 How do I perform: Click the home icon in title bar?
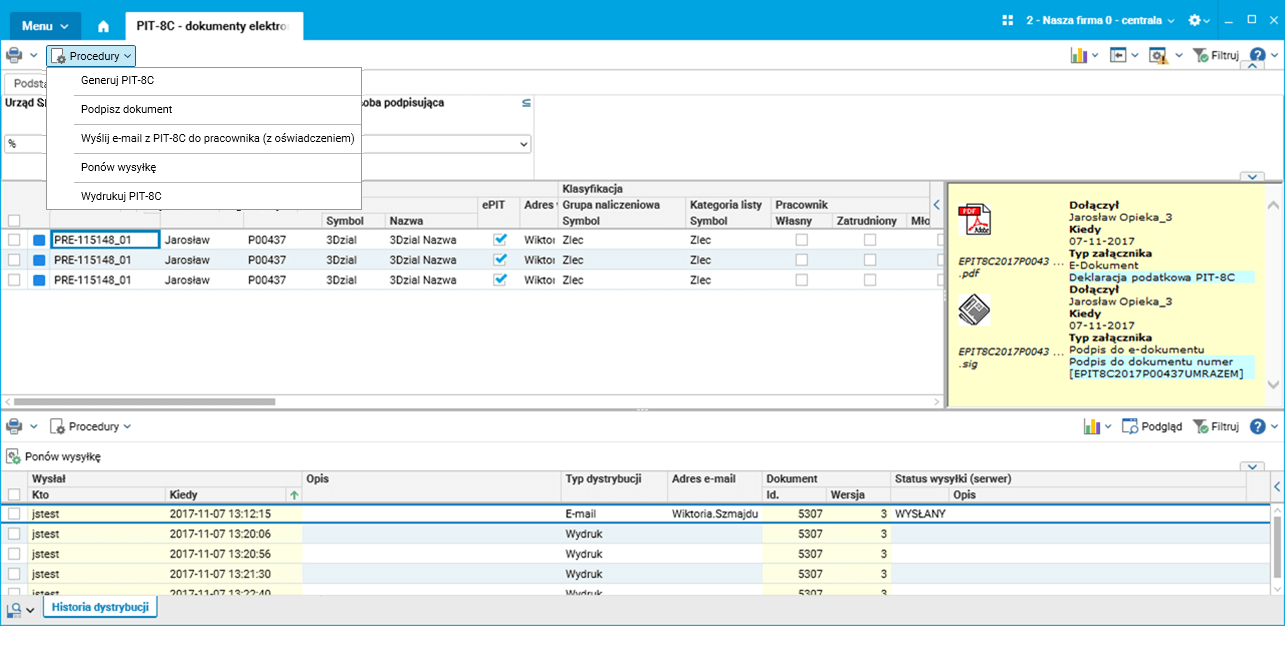(103, 26)
